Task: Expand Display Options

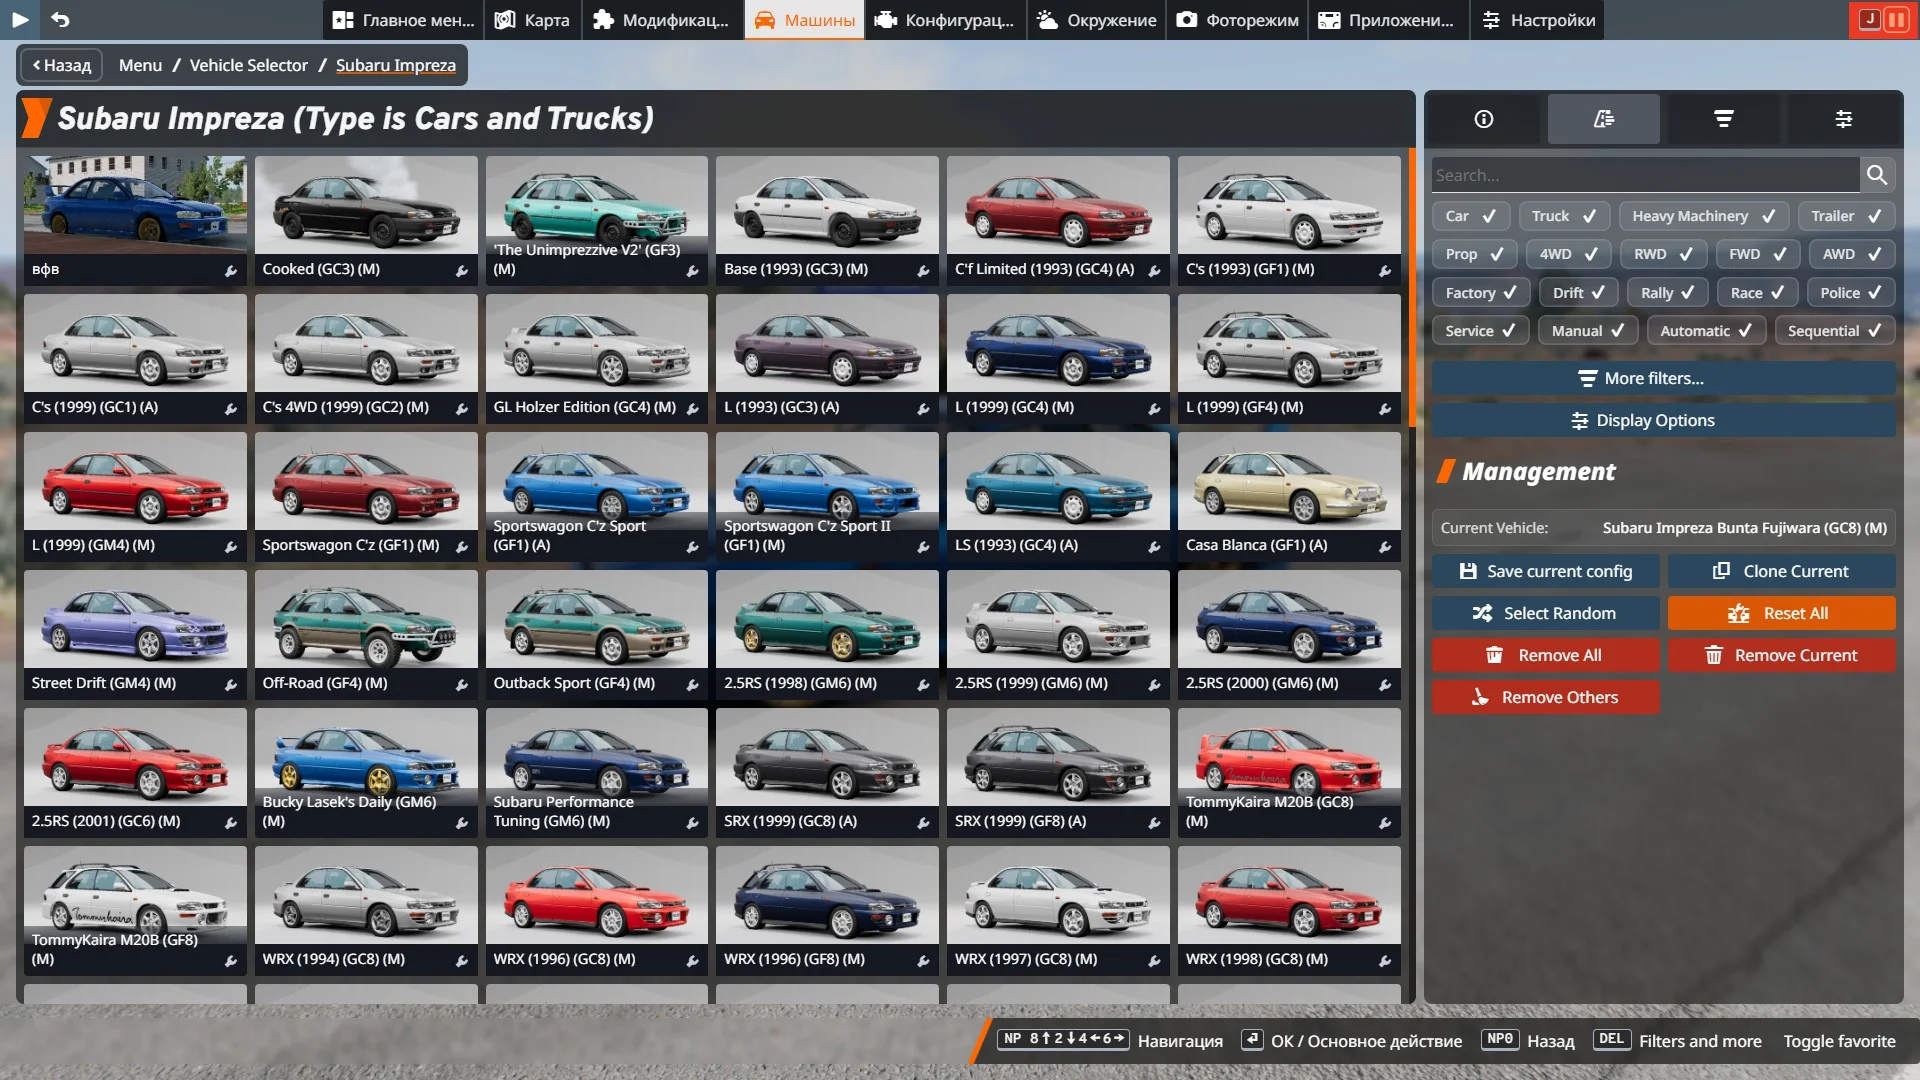Action: click(1663, 420)
